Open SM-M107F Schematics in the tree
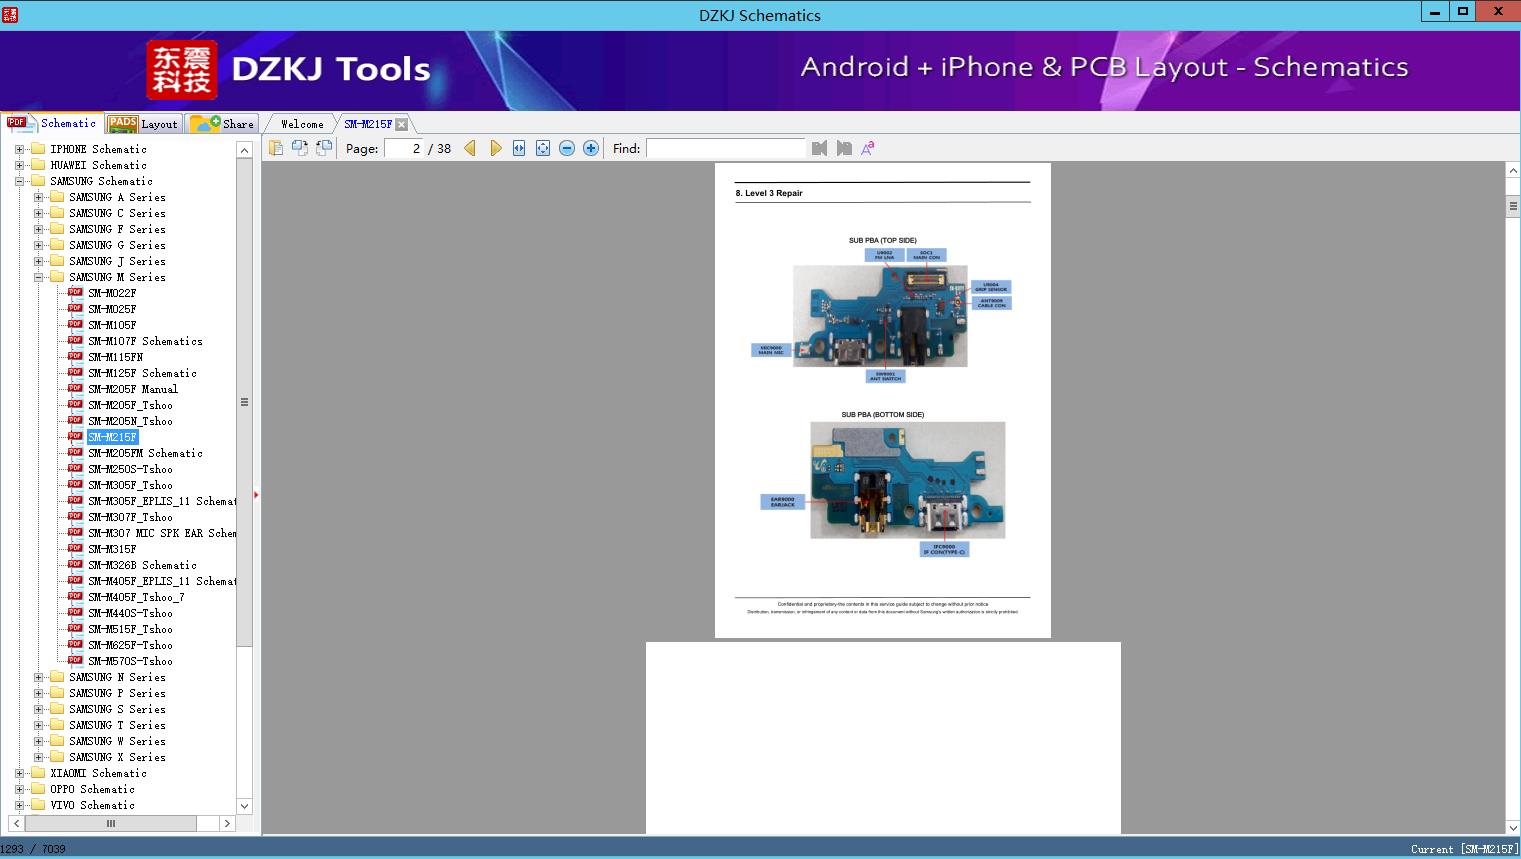The height and width of the screenshot is (859, 1521). [x=145, y=341]
